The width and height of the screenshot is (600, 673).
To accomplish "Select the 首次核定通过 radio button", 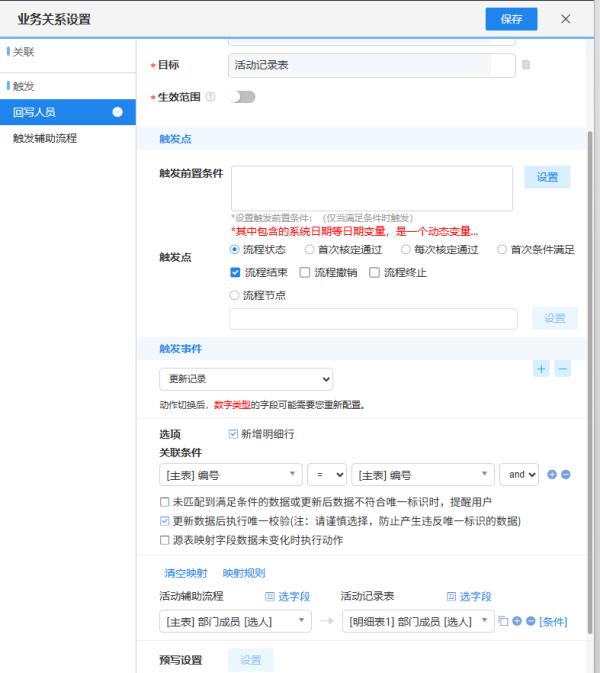I will (310, 250).
